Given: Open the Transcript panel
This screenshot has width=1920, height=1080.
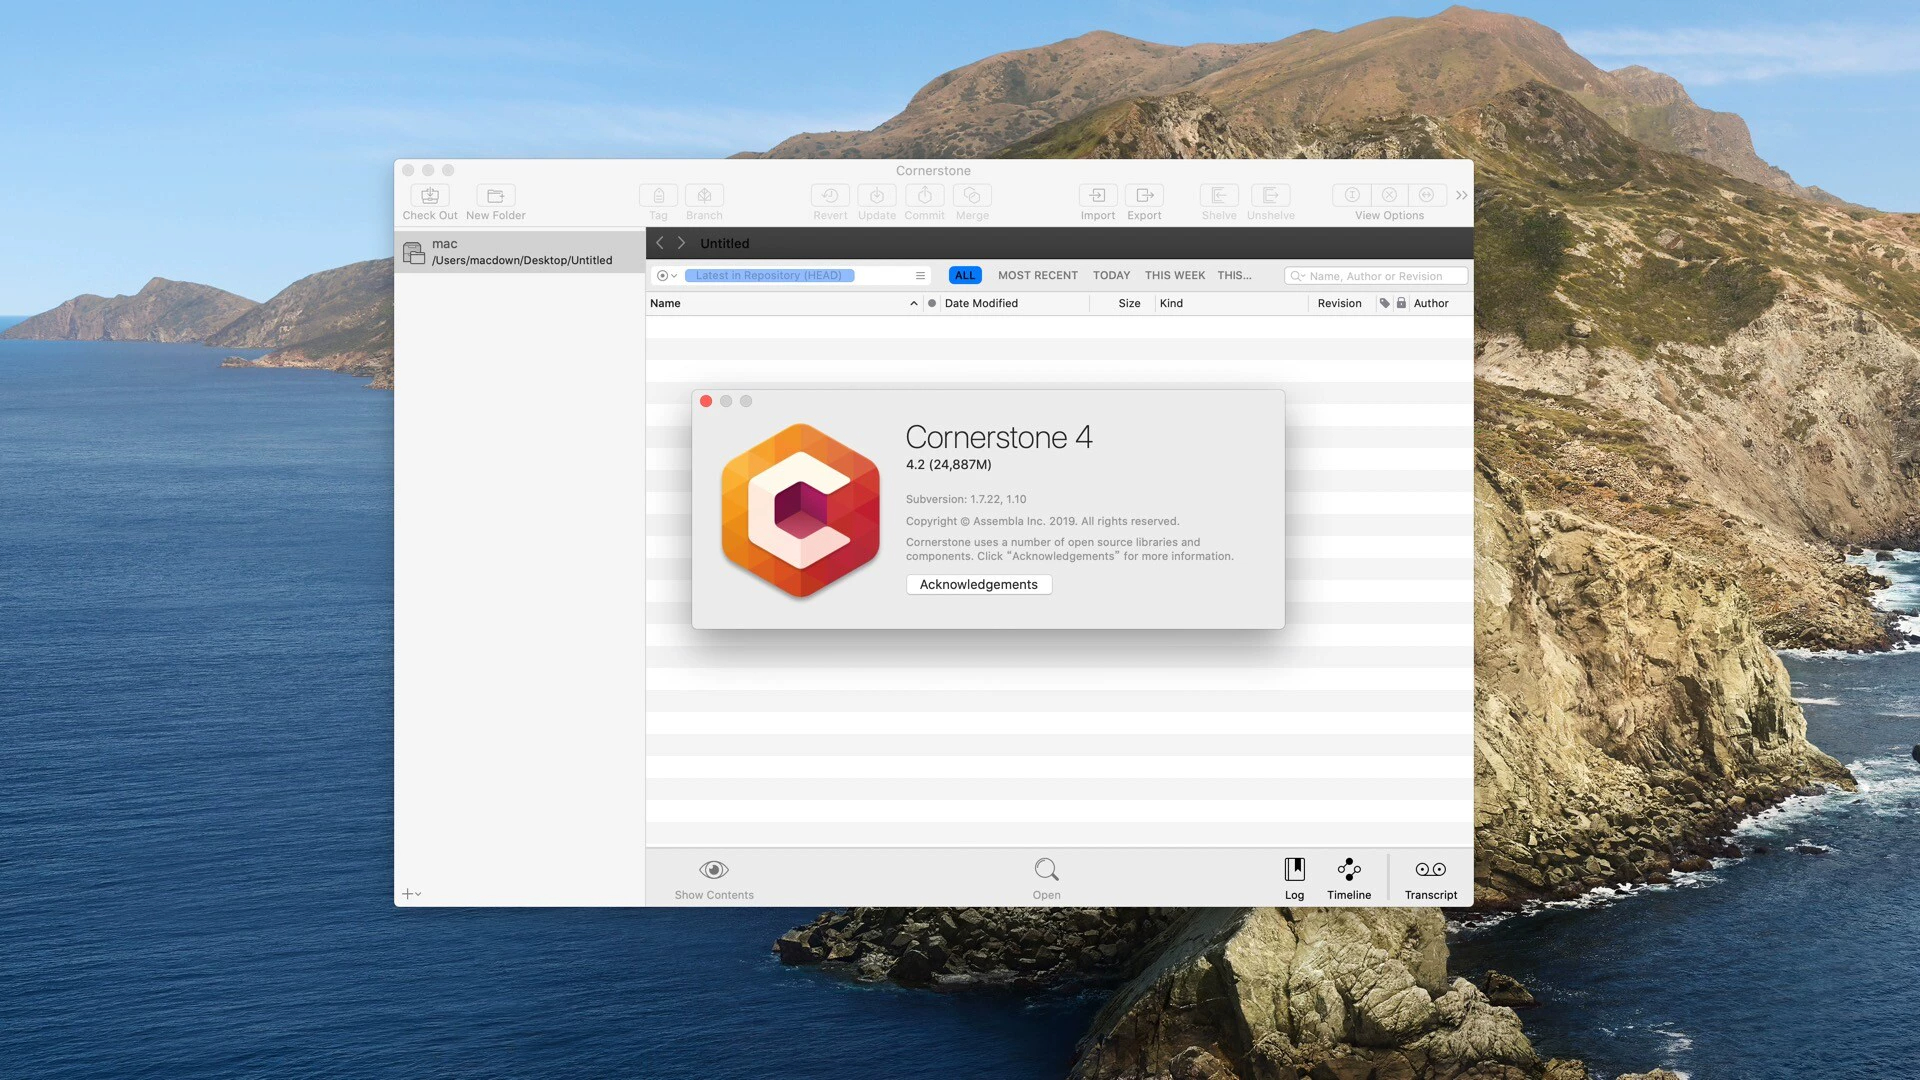Looking at the screenshot, I should (1430, 870).
